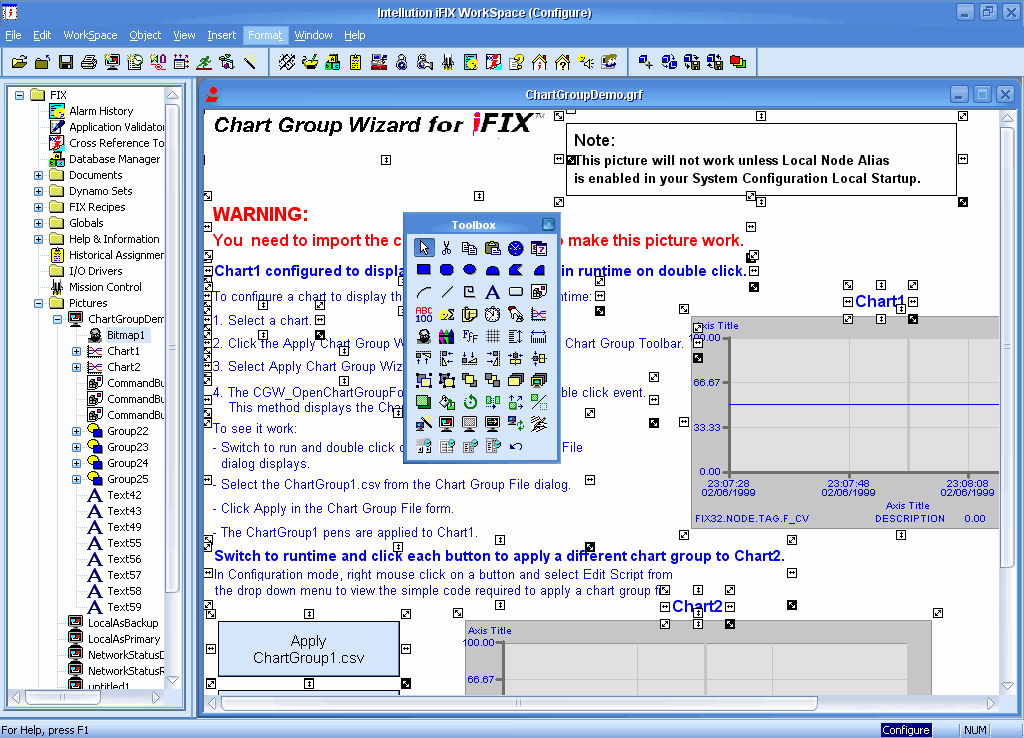Expand the Globals folder
This screenshot has height=738, width=1024.
[x=39, y=223]
